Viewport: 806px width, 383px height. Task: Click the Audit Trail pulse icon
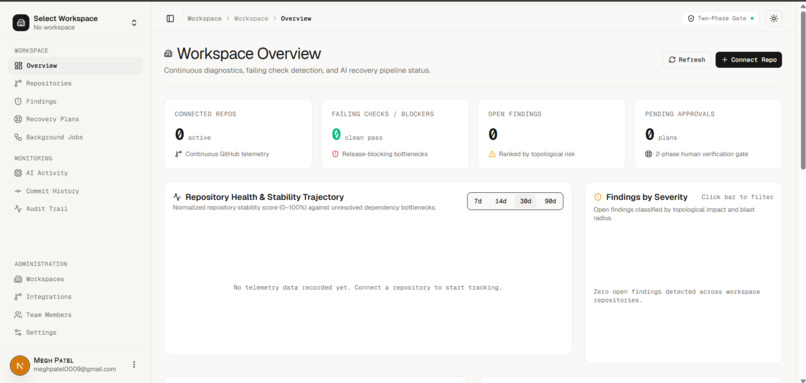pos(18,209)
